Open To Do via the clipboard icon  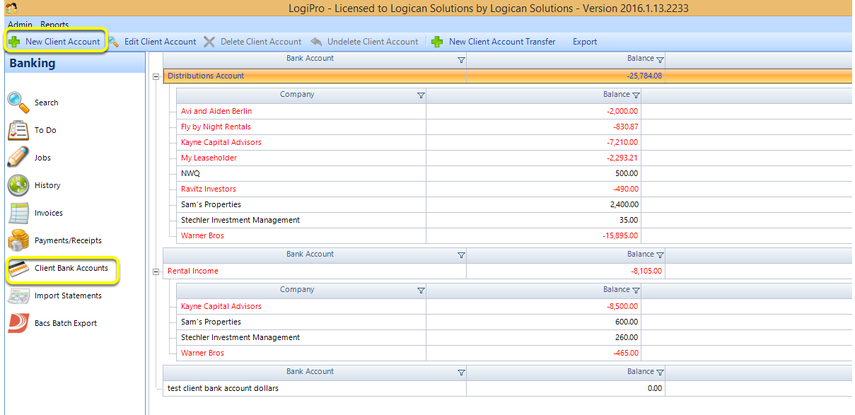click(x=17, y=130)
